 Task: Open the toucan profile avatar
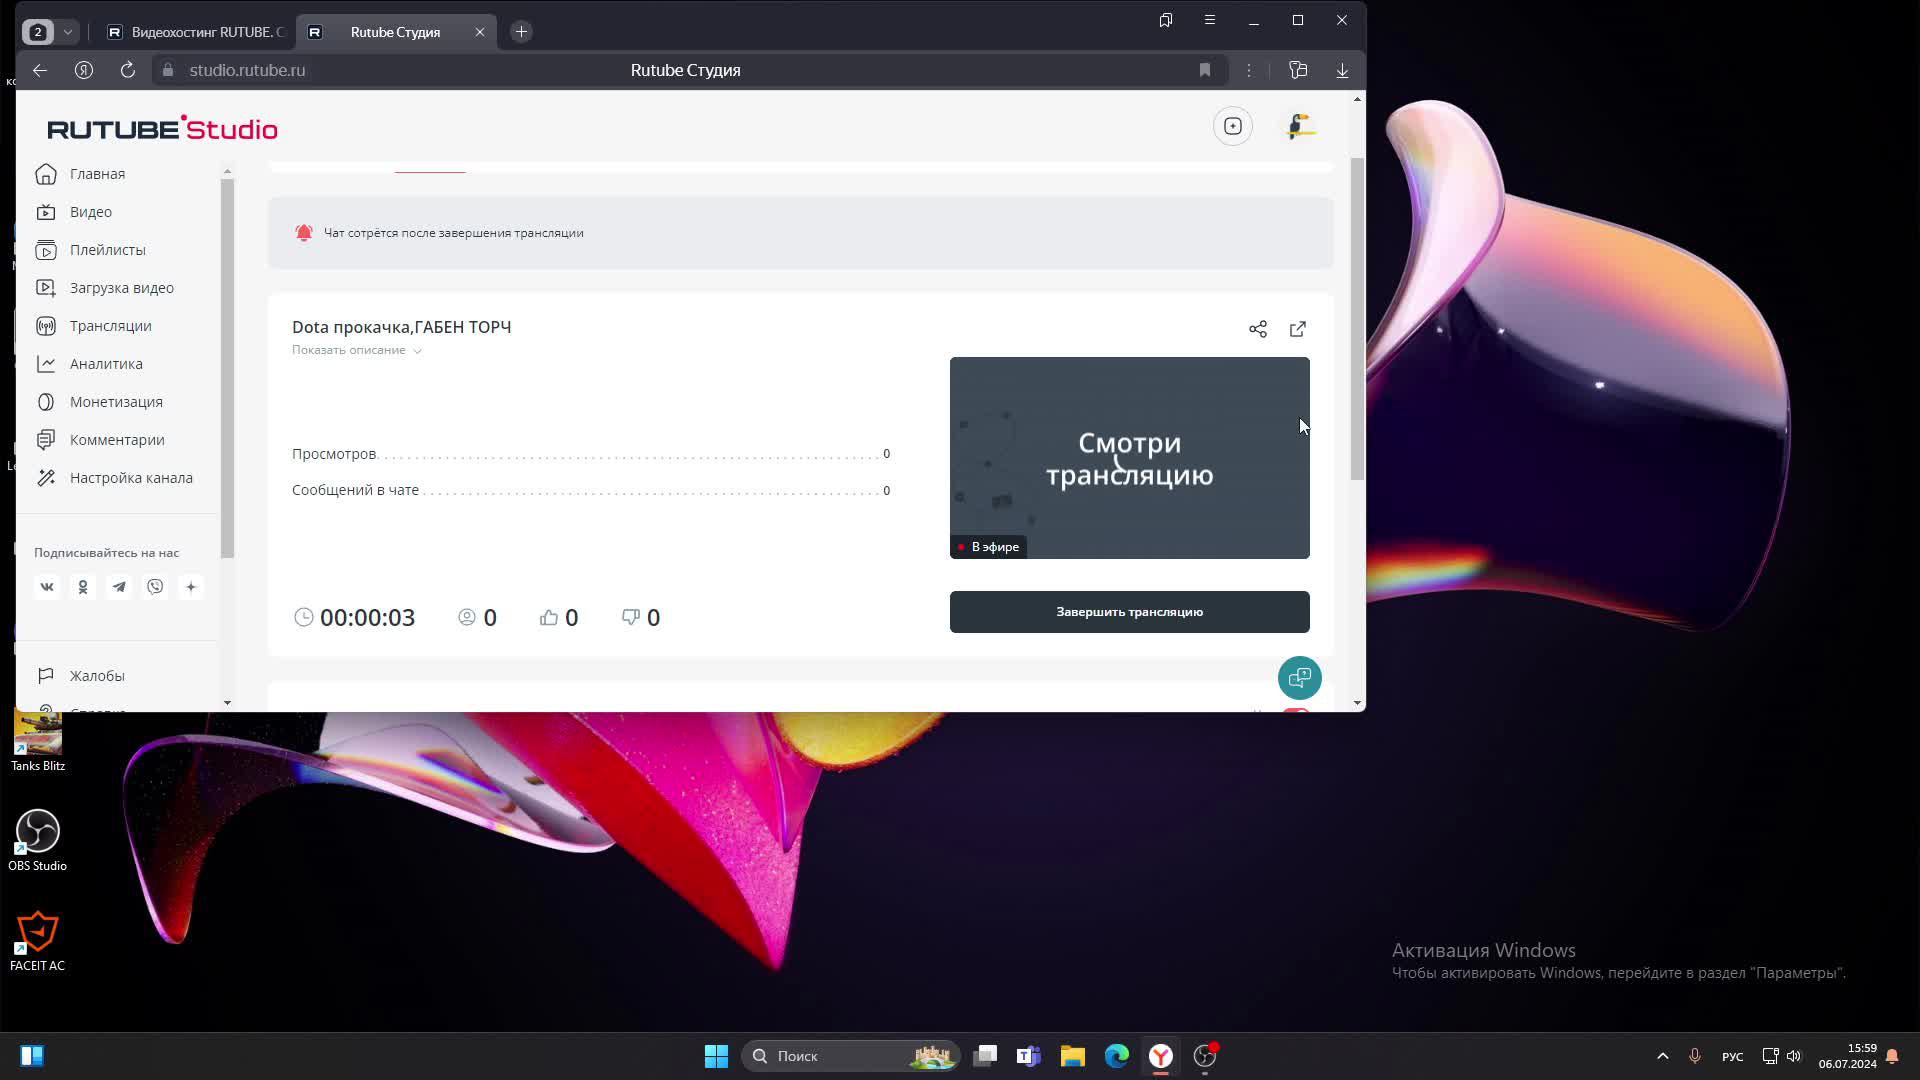pyautogui.click(x=1300, y=126)
